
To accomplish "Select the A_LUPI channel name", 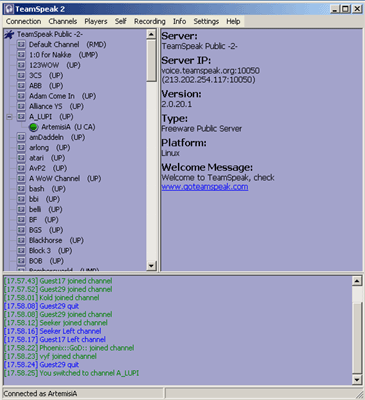I will tap(40, 117).
